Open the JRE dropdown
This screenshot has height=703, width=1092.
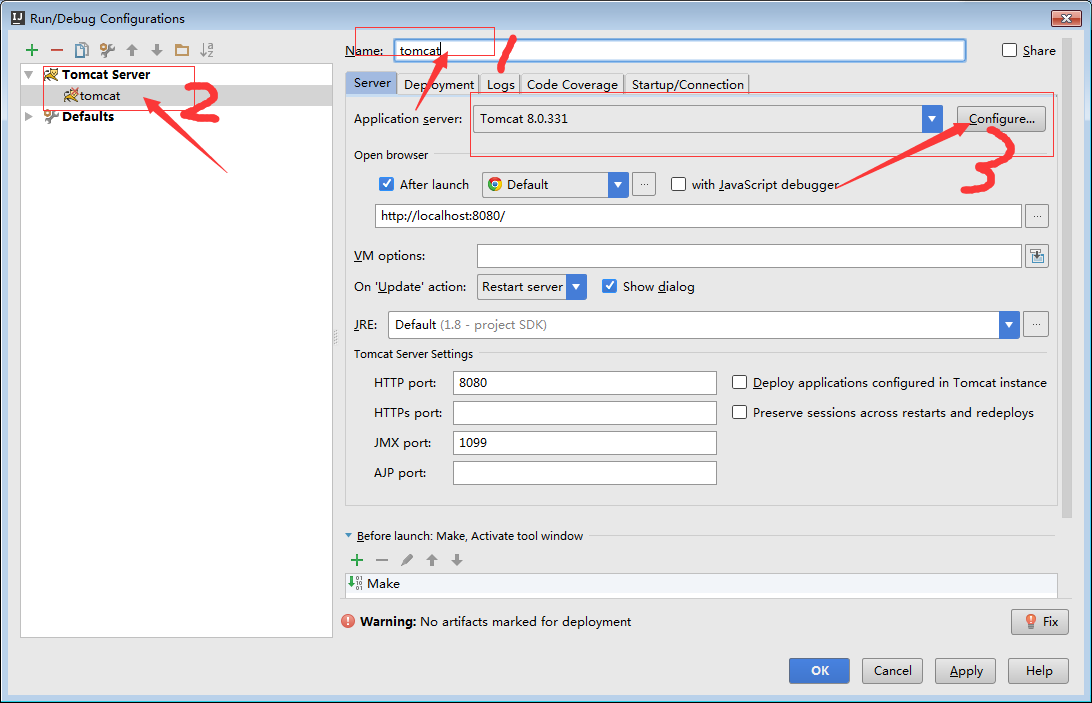click(x=1008, y=325)
